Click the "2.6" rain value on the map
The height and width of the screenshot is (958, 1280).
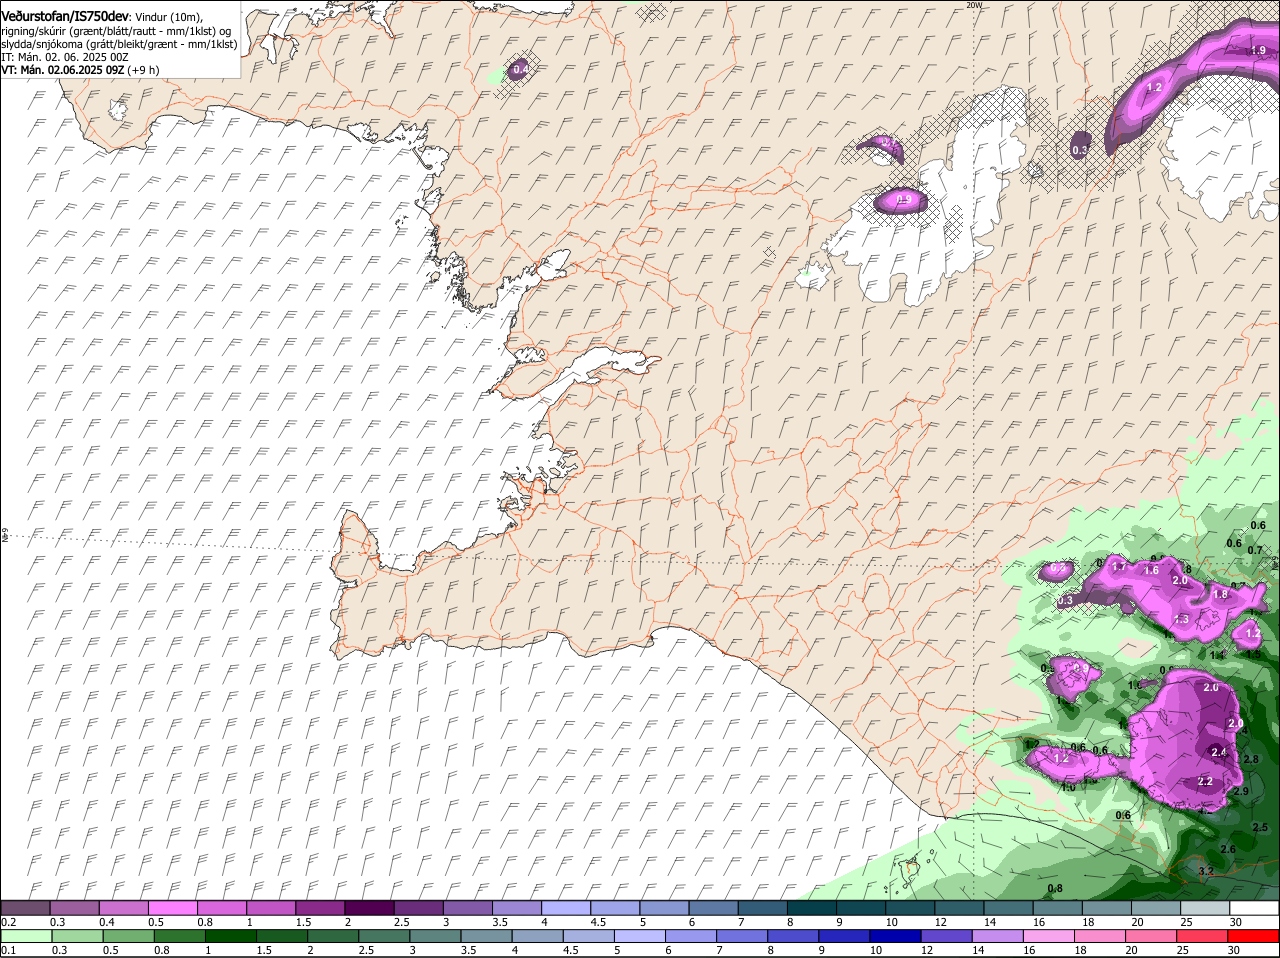coord(1228,849)
